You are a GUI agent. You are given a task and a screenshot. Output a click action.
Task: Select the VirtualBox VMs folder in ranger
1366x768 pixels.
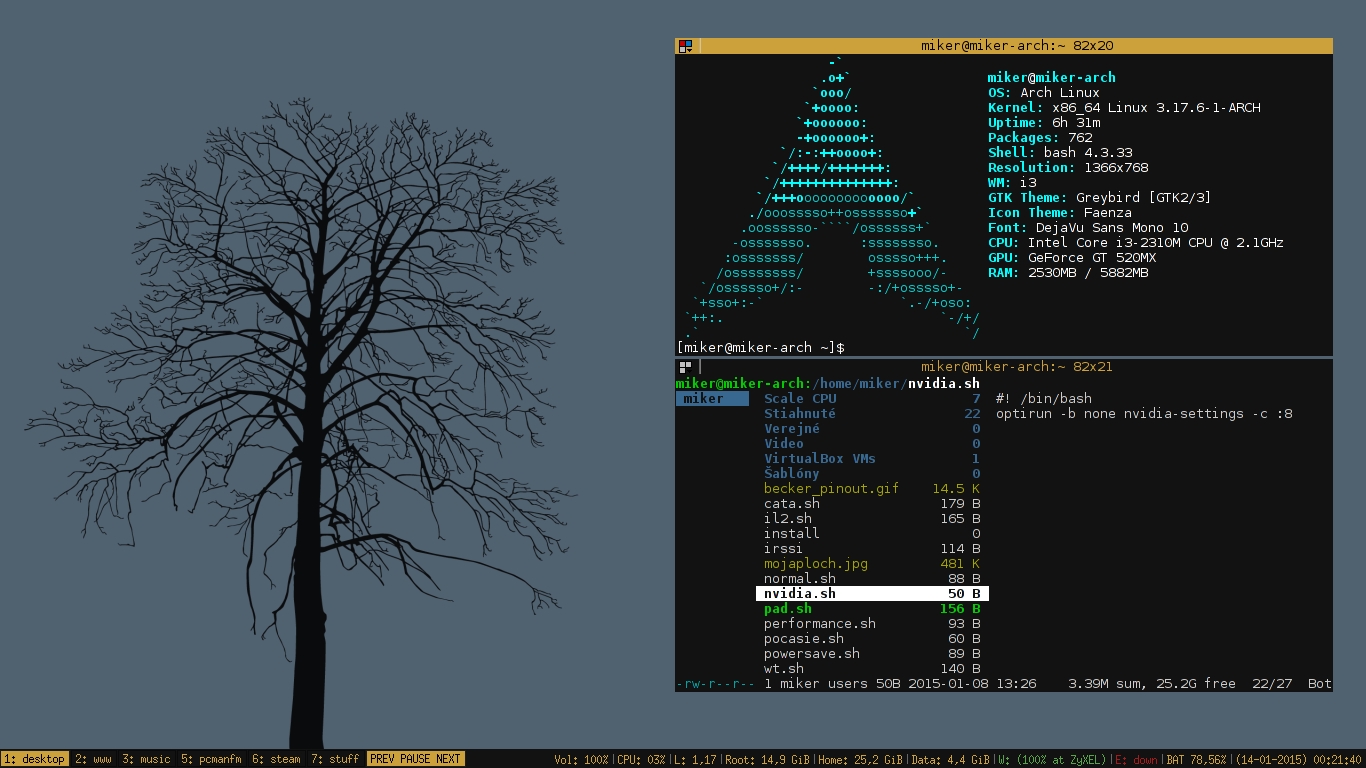pyautogui.click(x=872, y=459)
